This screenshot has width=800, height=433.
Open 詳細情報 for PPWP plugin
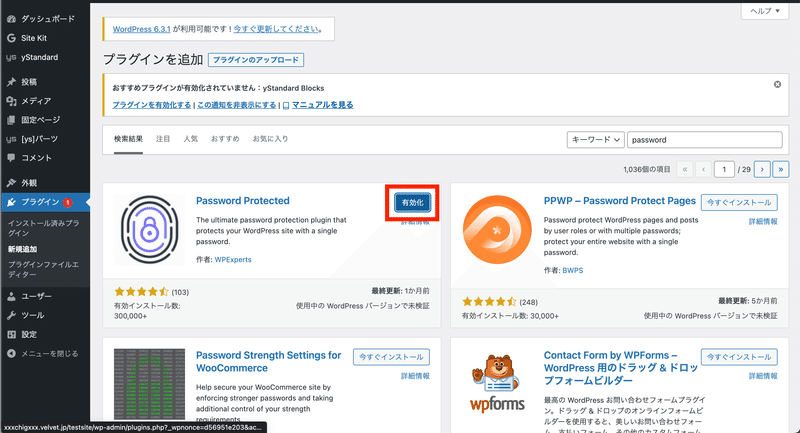763,221
